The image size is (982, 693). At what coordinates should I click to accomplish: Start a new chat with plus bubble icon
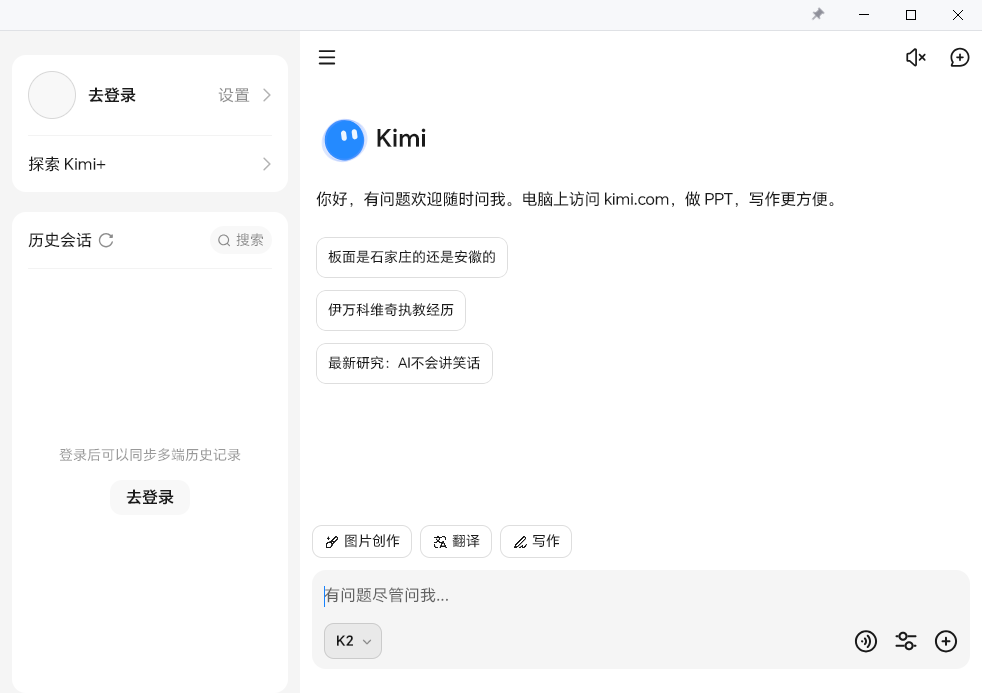coord(959,58)
